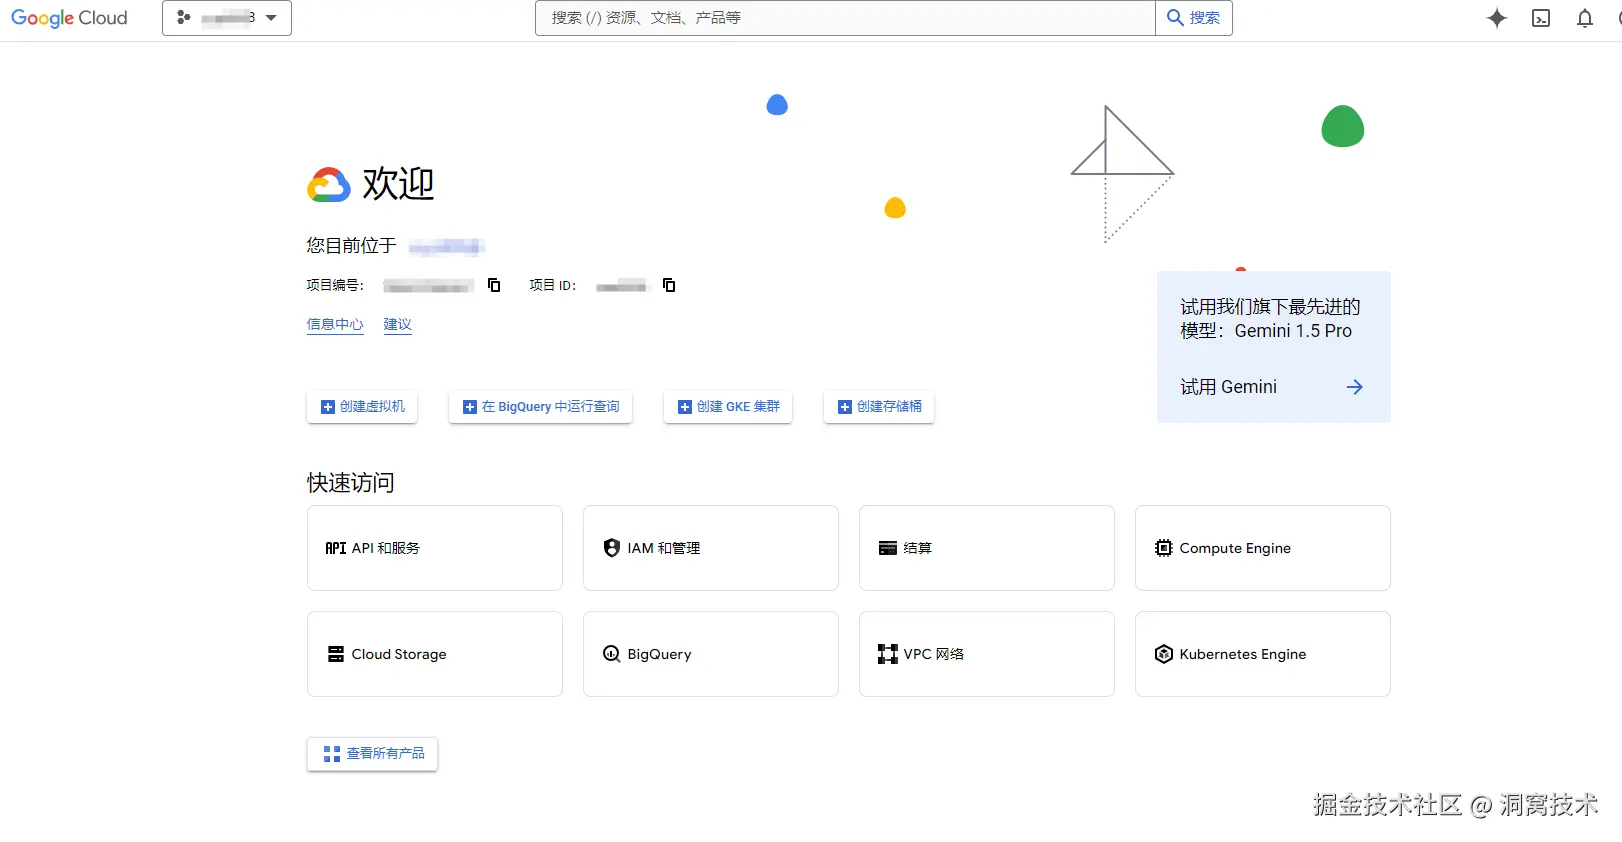Click the Kubernetes Engine hexagon icon
The height and width of the screenshot is (842, 1622).
pyautogui.click(x=1164, y=654)
